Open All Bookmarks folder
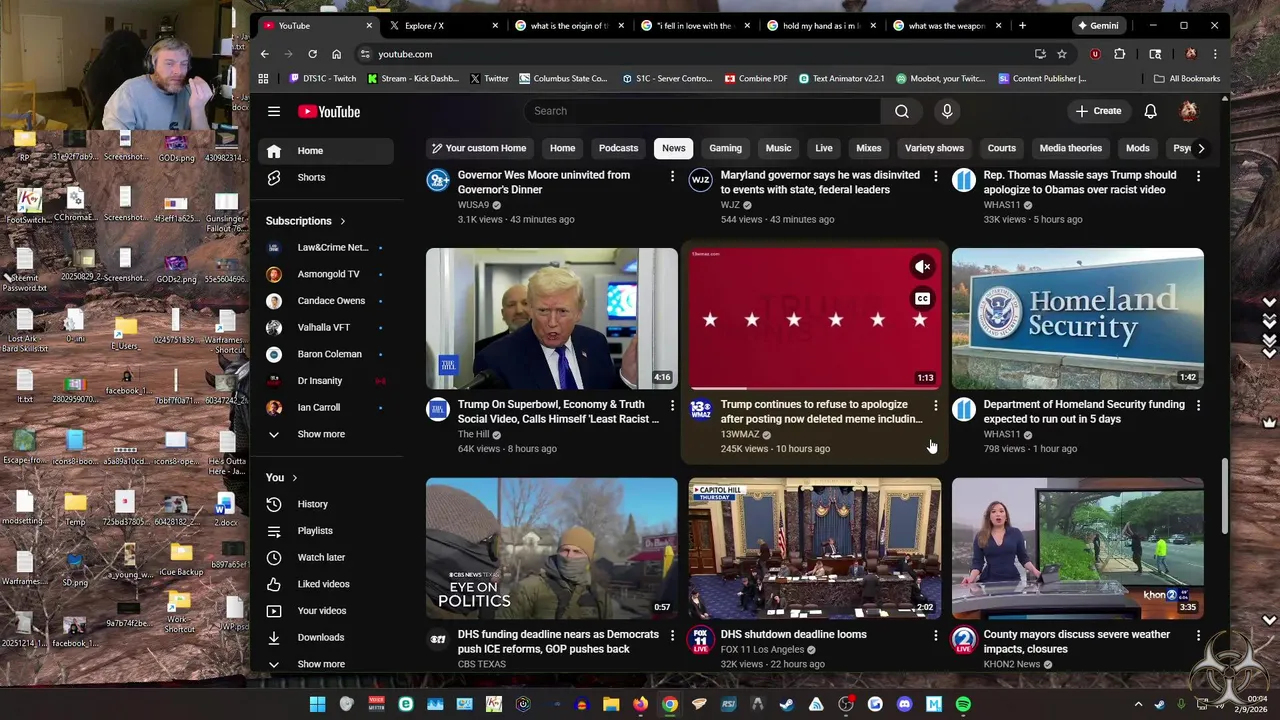Viewport: 1280px width, 720px height. click(1187, 78)
